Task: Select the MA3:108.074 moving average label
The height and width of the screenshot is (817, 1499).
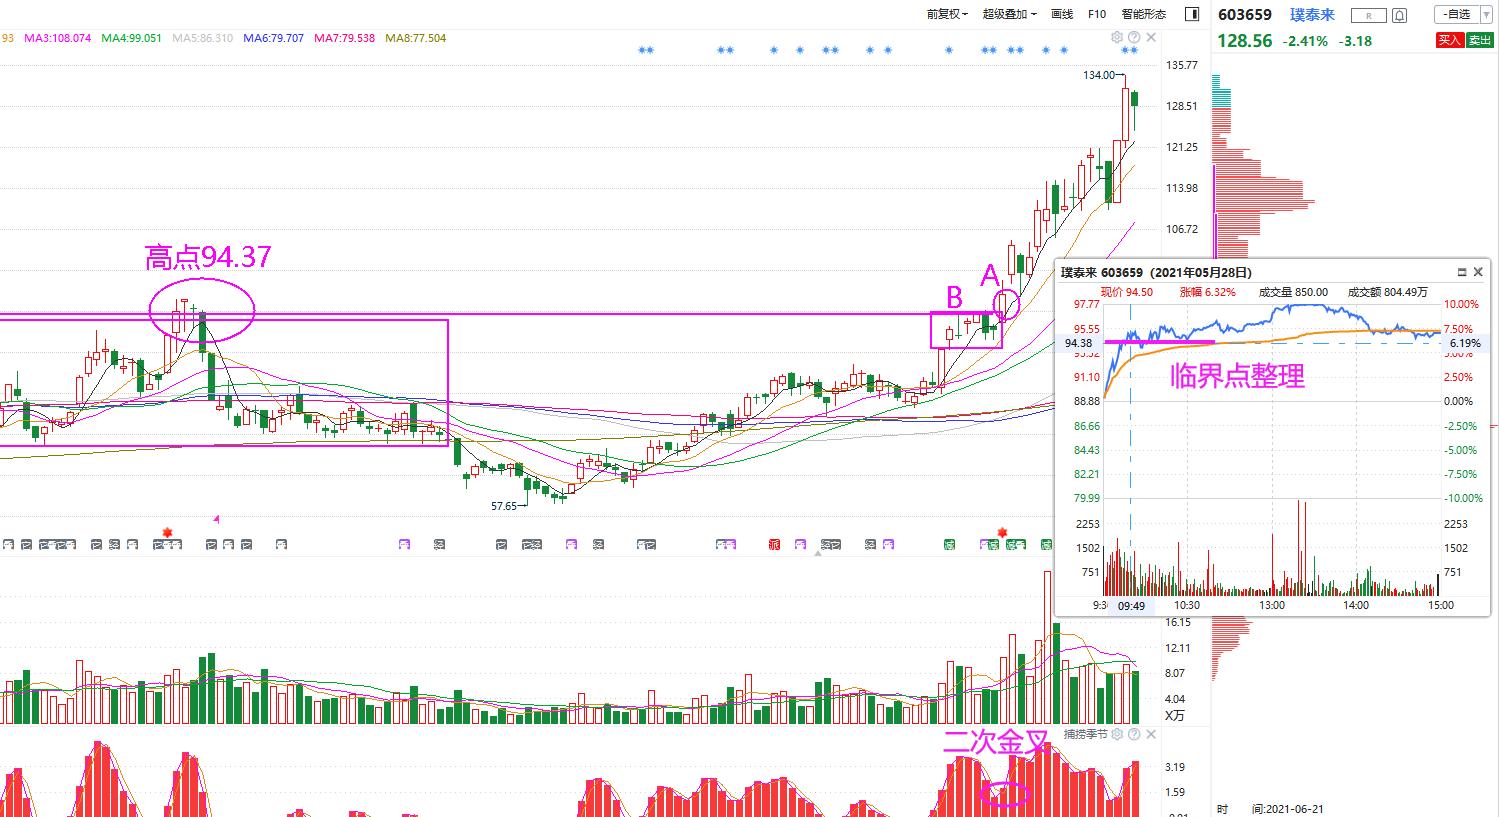Action: click(x=57, y=38)
